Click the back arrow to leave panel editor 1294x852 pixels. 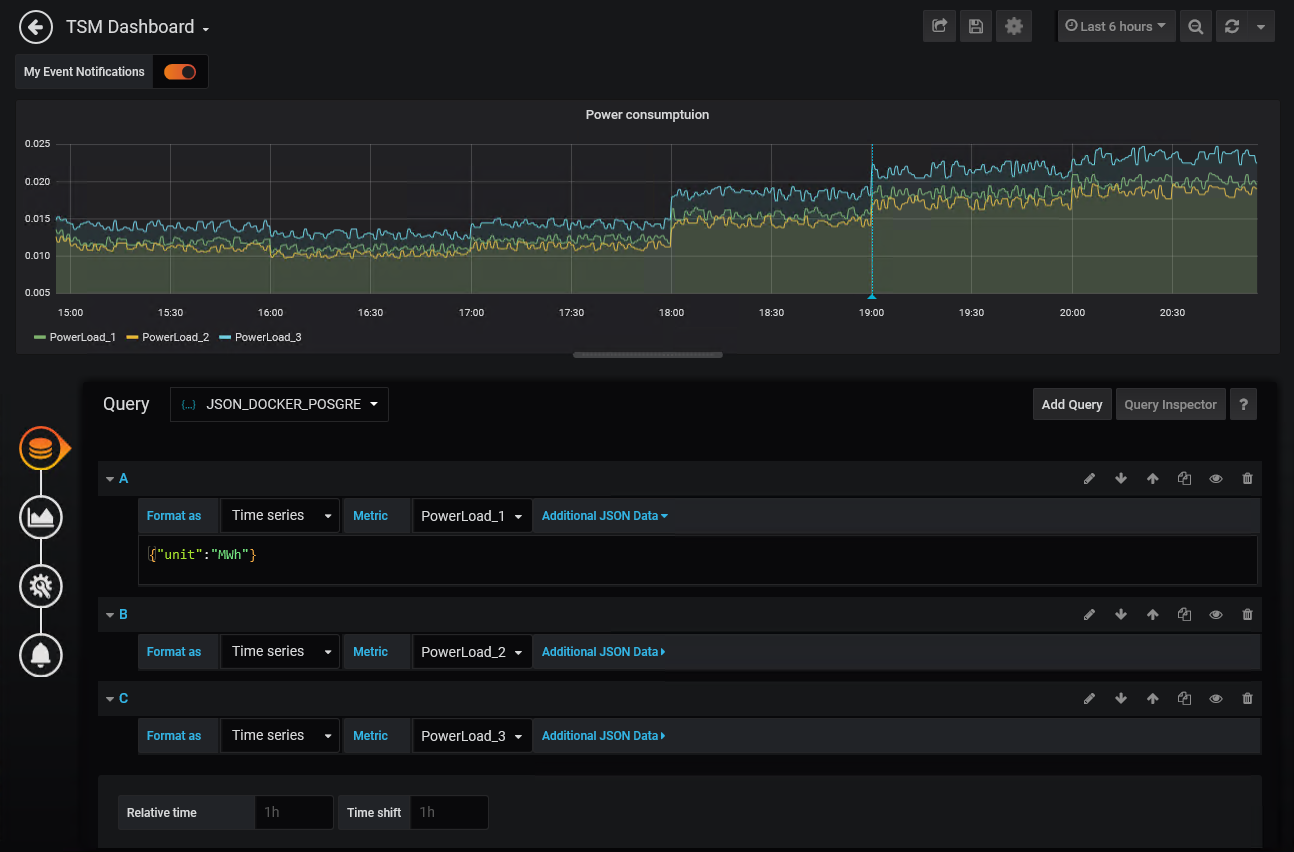pos(36,27)
